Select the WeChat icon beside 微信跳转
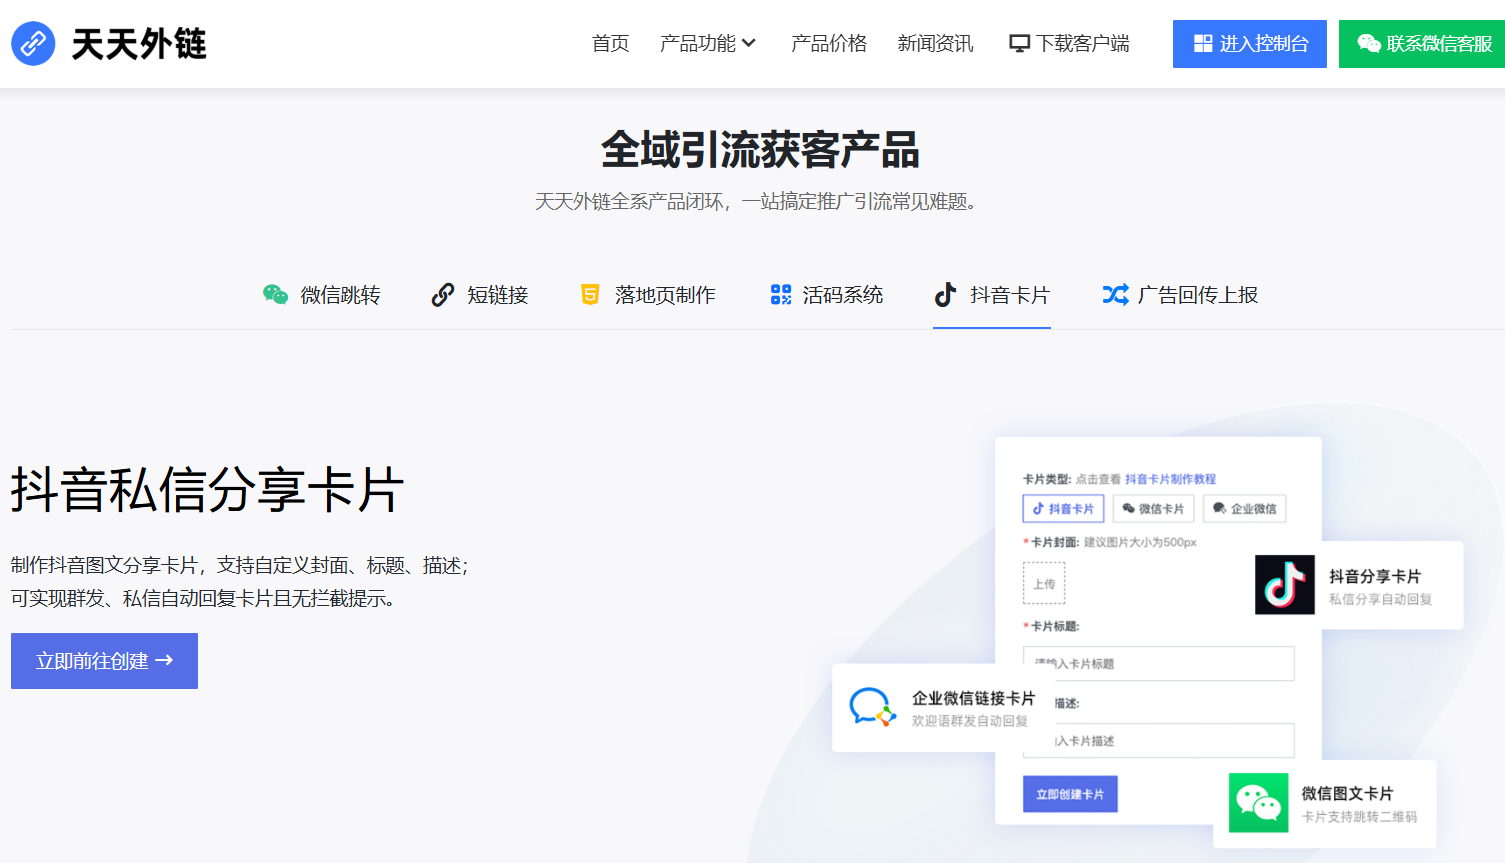 [x=275, y=295]
